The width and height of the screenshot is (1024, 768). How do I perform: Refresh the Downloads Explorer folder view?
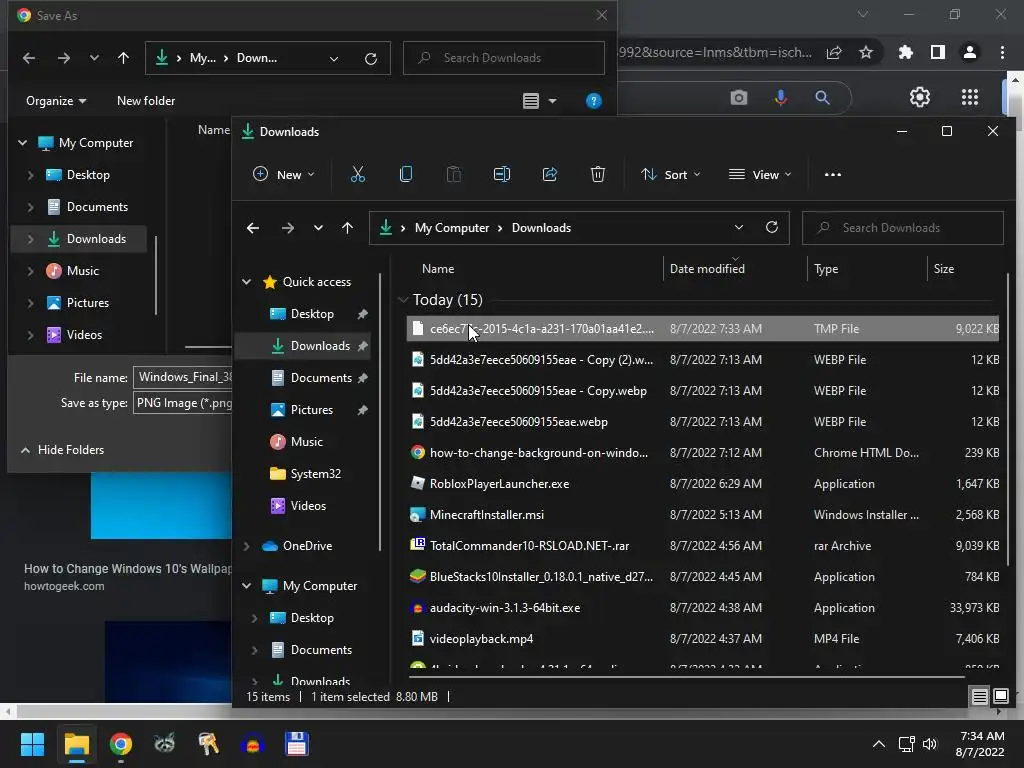coord(771,227)
